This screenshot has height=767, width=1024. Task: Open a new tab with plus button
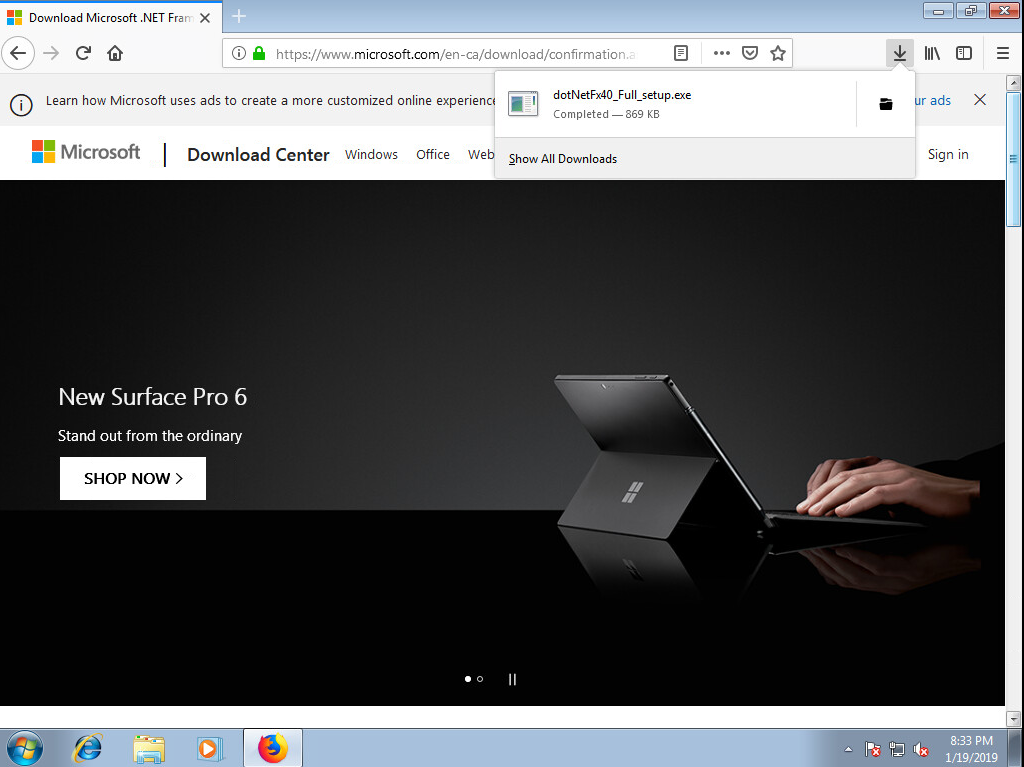tap(239, 16)
